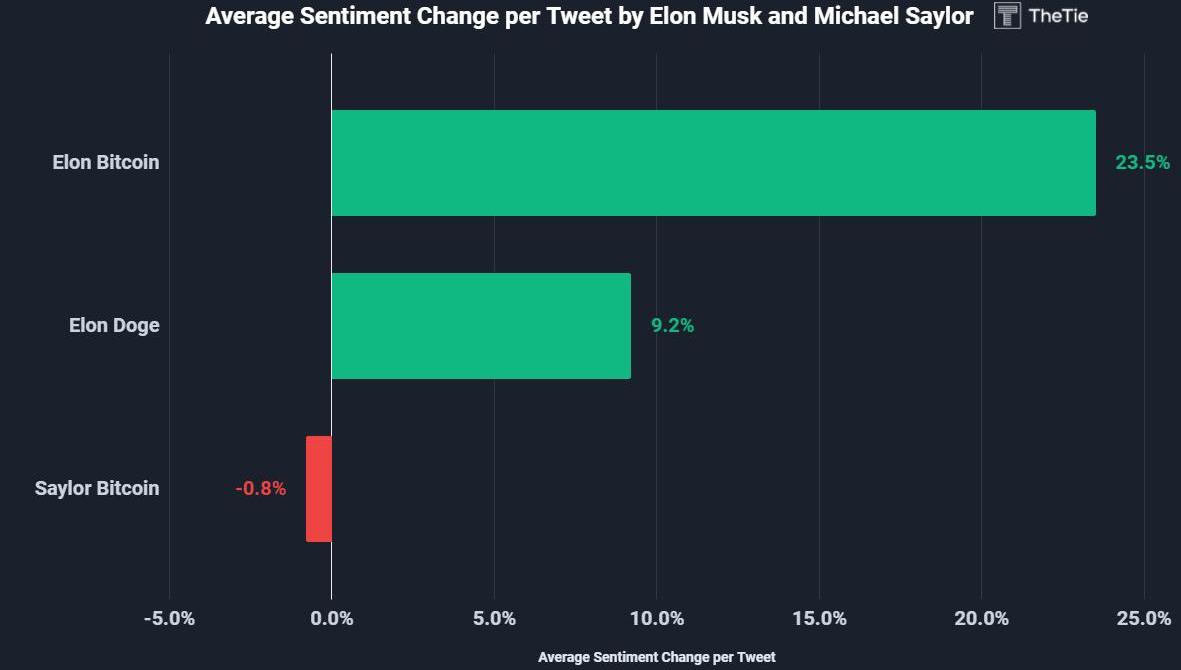Viewport: 1181px width, 670px height.
Task: Select the x-axis title below the ticks
Action: coord(656,657)
